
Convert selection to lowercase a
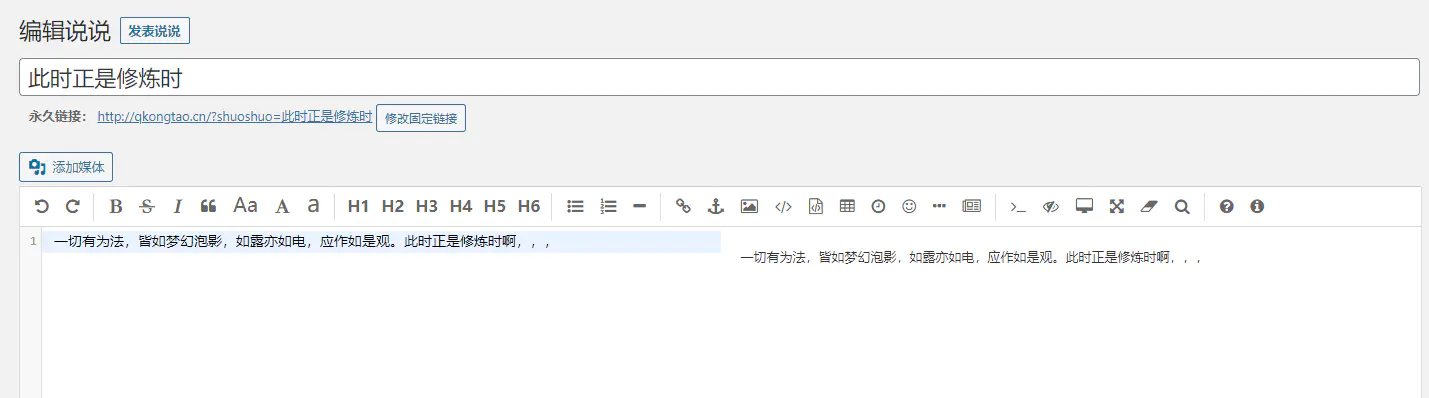313,206
